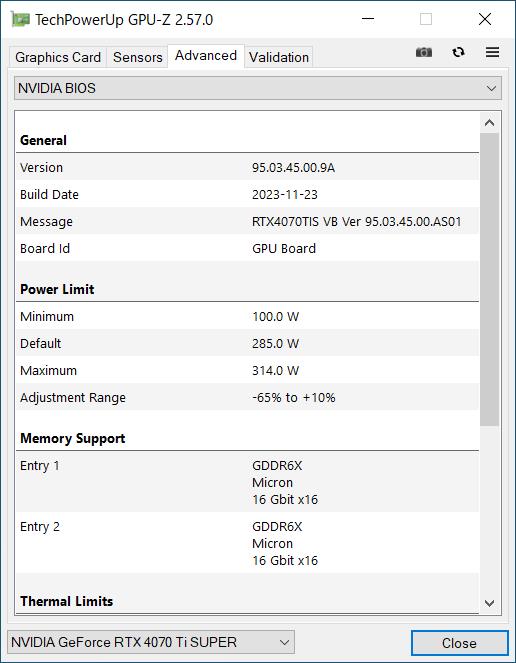Click the Memory Support section header
This screenshot has width=516, height=663.
point(72,438)
